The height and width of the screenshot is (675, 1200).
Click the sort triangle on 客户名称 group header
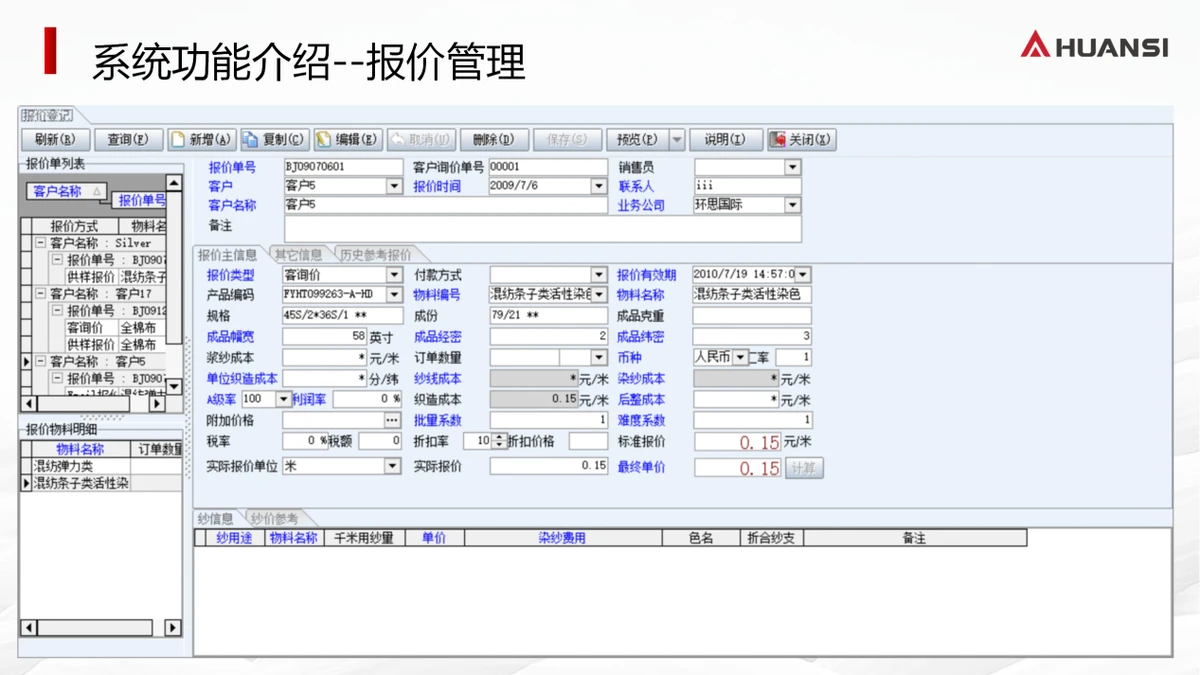[96, 191]
